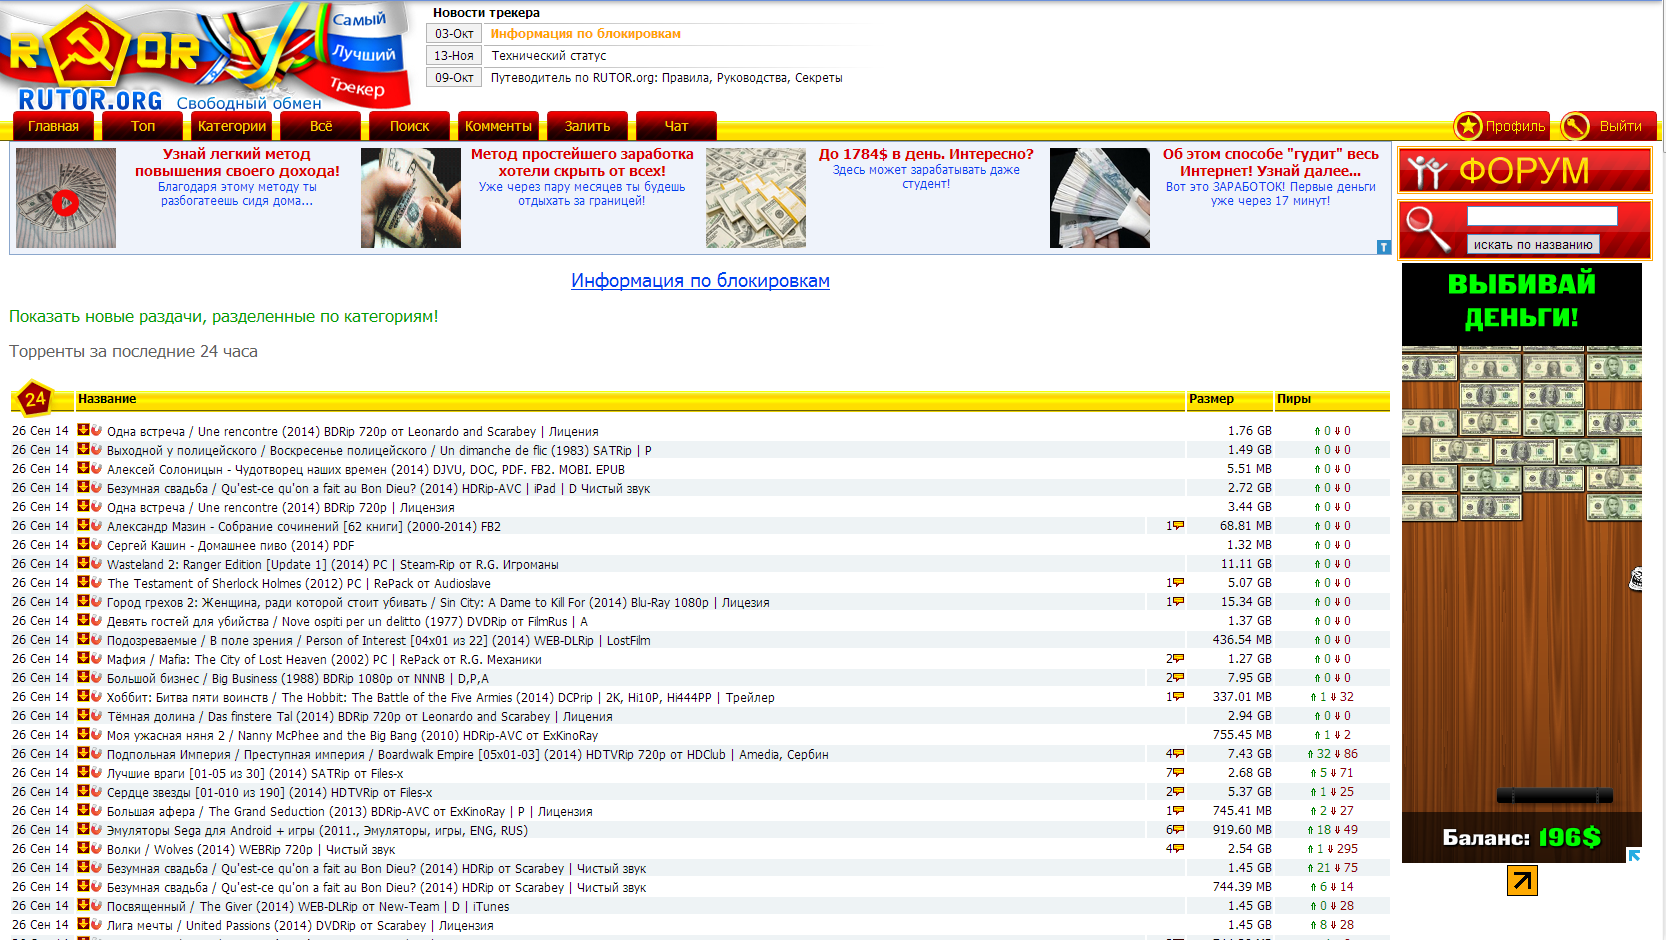The image size is (1666, 940).
Task: Click the size value '68.81 MB'
Action: pyautogui.click(x=1246, y=526)
